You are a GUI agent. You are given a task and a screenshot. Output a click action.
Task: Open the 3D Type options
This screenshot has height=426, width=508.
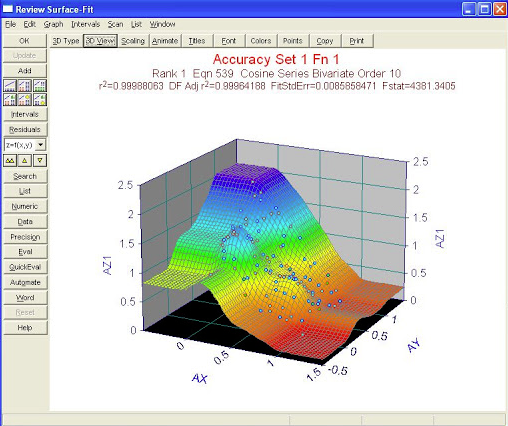coord(66,41)
